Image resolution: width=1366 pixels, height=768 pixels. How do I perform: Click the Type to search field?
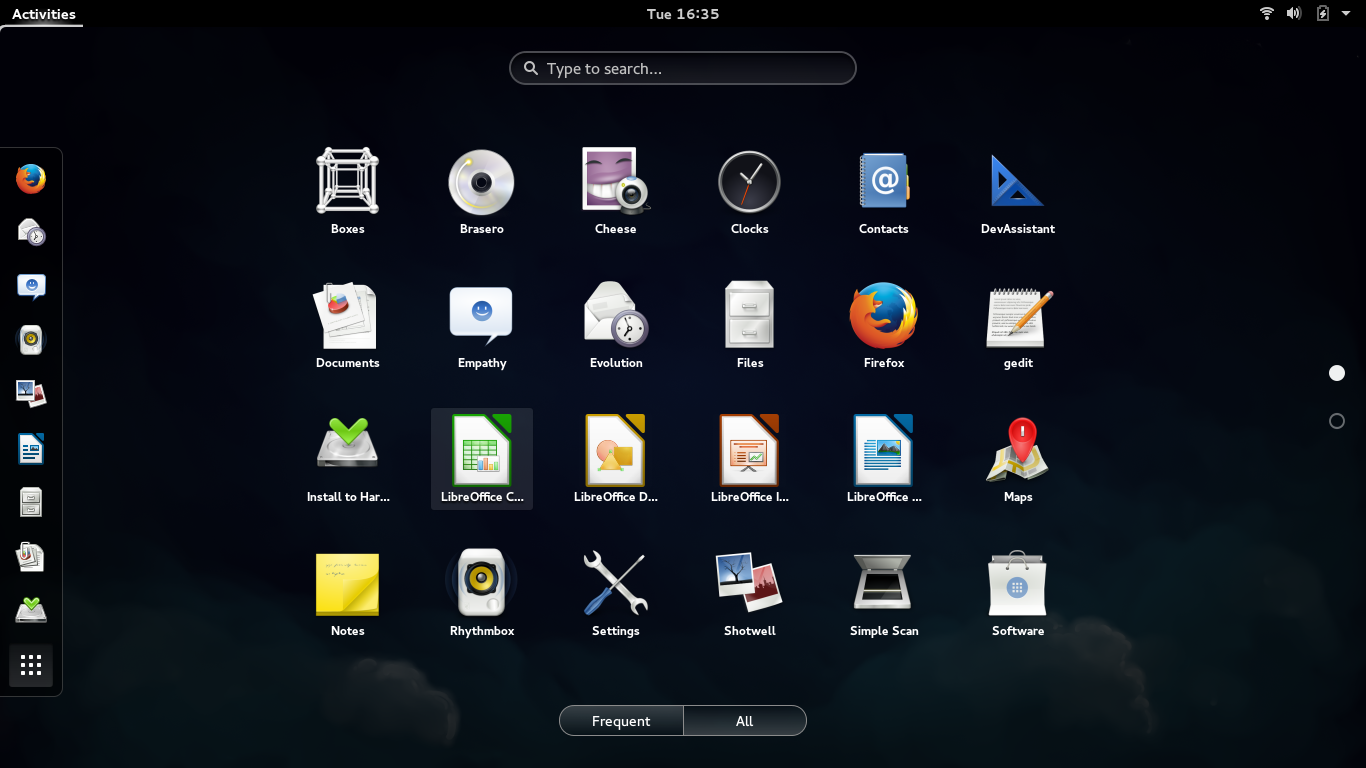(x=683, y=68)
